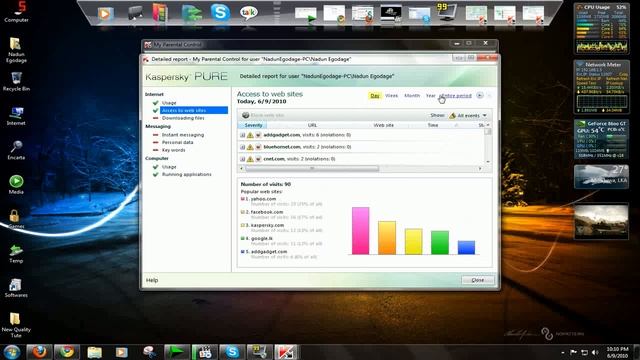Sort by the URL column
Image resolution: width=640 pixels, height=360 pixels.
[312, 125]
